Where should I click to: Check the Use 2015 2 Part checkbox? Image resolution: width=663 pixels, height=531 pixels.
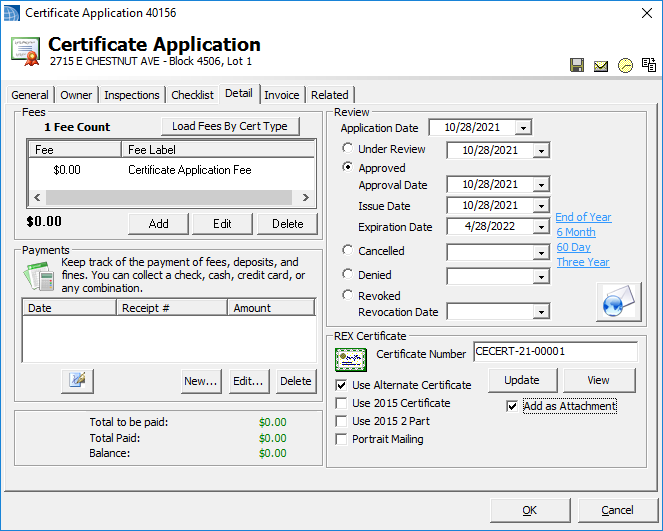[341, 421]
